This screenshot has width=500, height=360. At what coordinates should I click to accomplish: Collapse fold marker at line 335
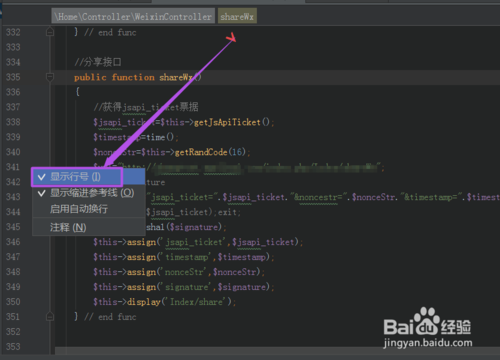(x=50, y=77)
